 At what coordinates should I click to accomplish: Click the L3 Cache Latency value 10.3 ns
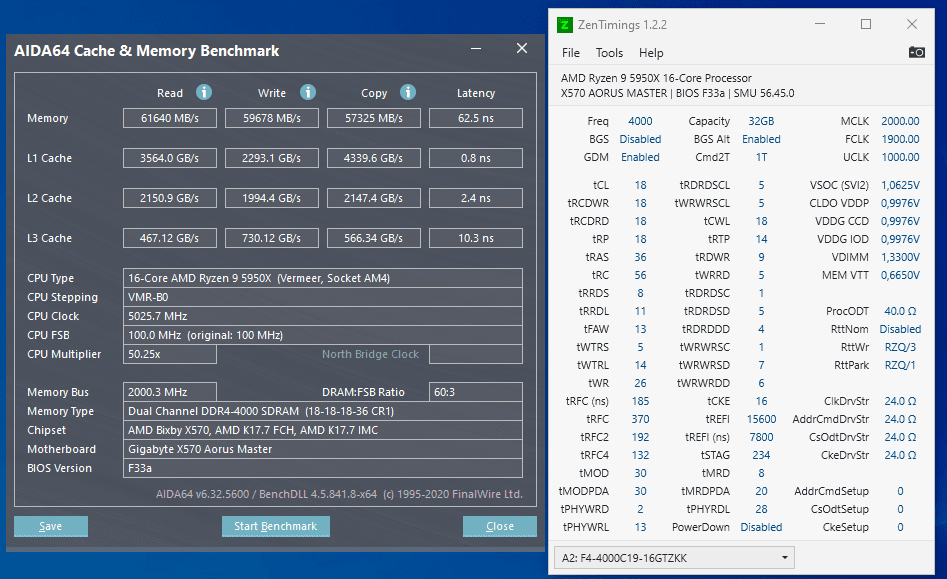[476, 238]
